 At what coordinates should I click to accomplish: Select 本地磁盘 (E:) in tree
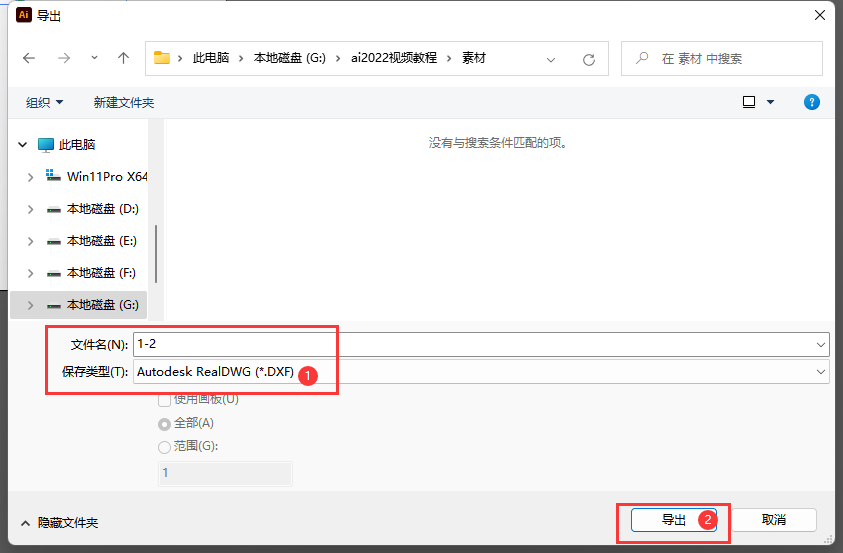[x=91, y=241]
